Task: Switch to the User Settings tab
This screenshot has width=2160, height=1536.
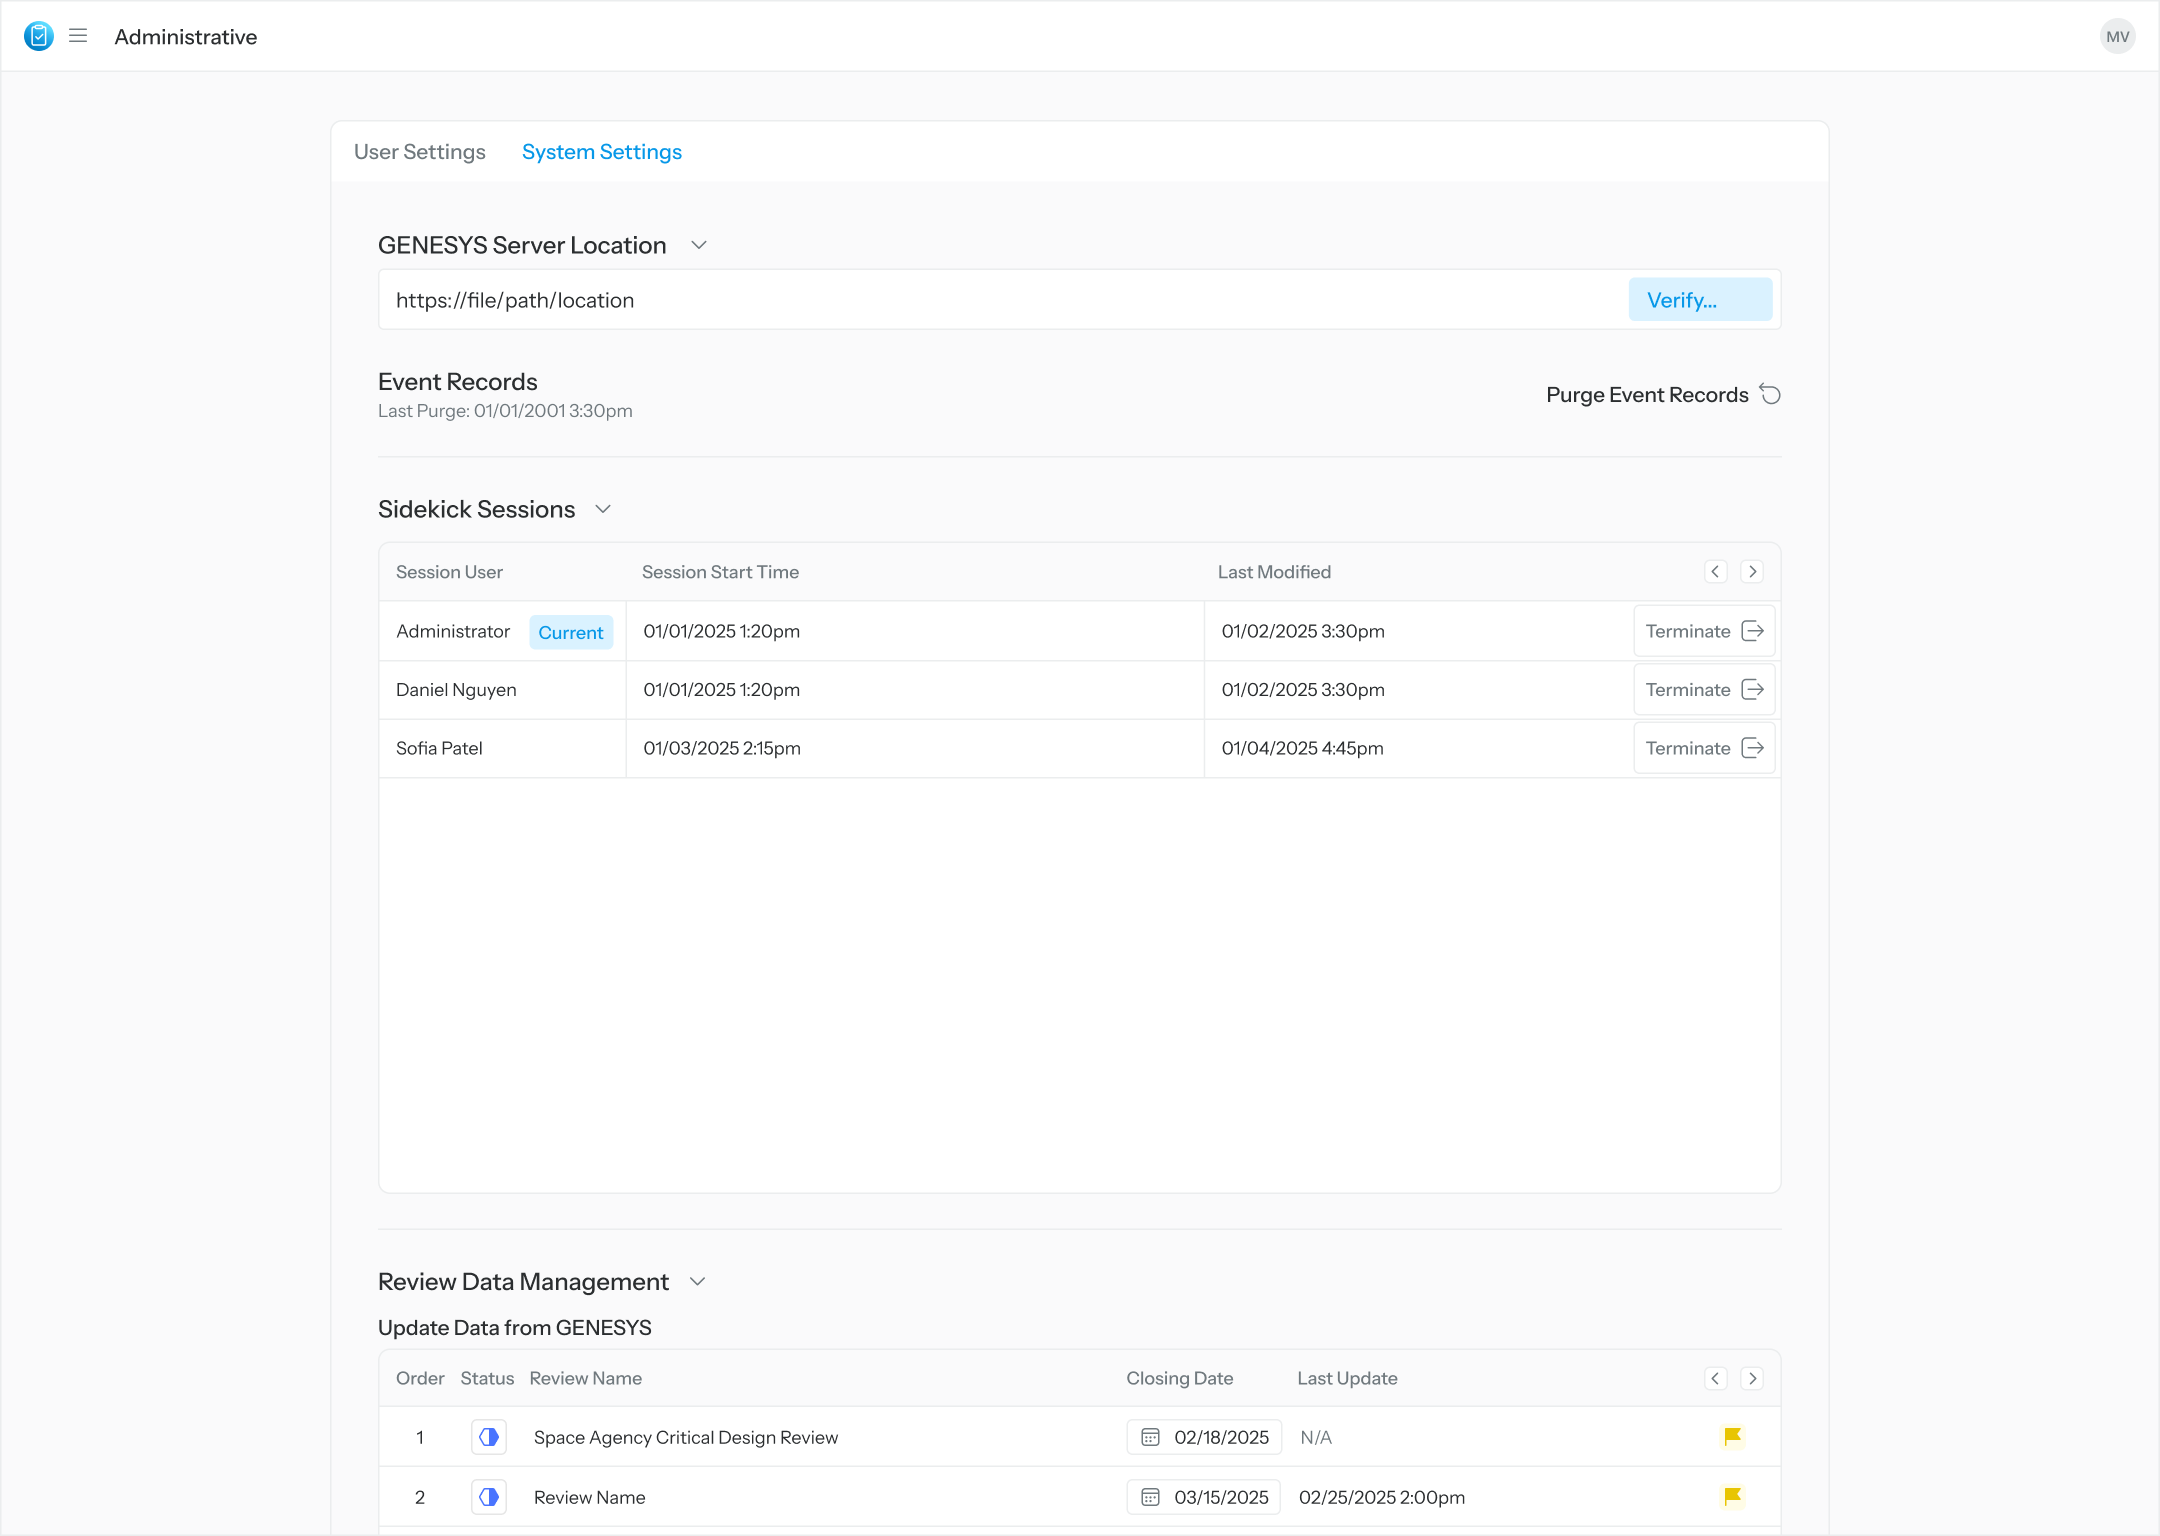Action: (420, 152)
